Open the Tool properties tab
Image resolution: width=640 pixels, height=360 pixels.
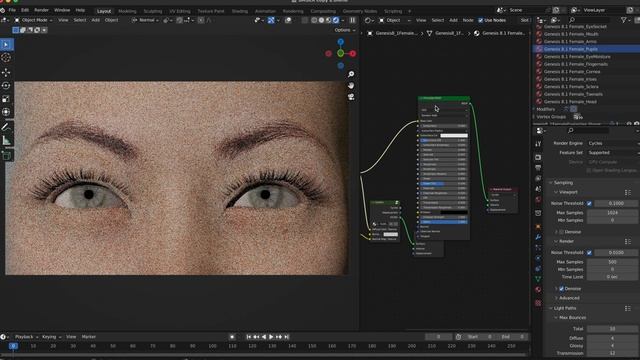tap(538, 144)
